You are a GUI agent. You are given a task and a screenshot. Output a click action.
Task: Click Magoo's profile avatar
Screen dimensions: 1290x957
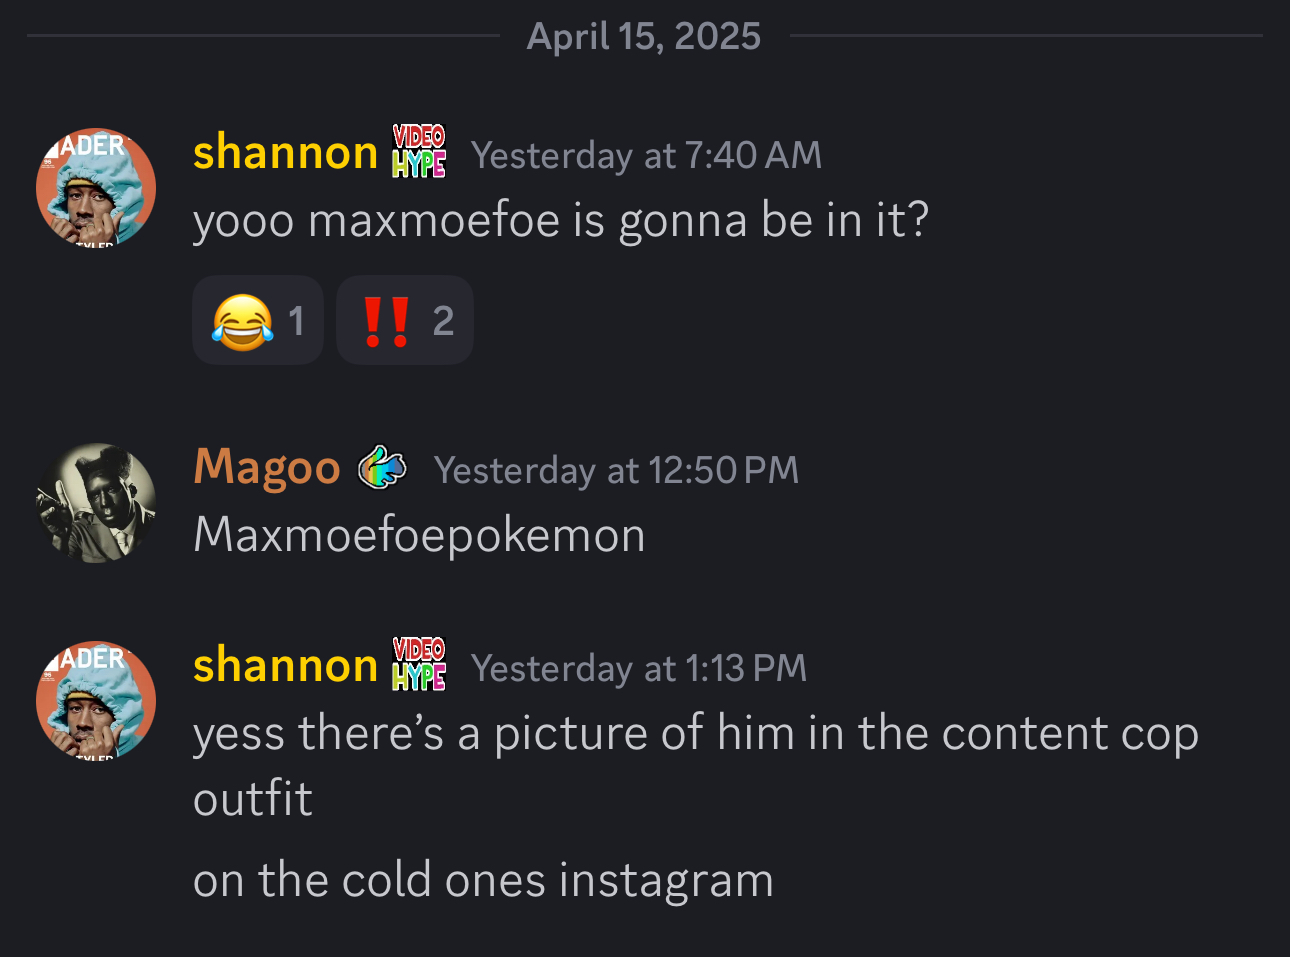96,503
